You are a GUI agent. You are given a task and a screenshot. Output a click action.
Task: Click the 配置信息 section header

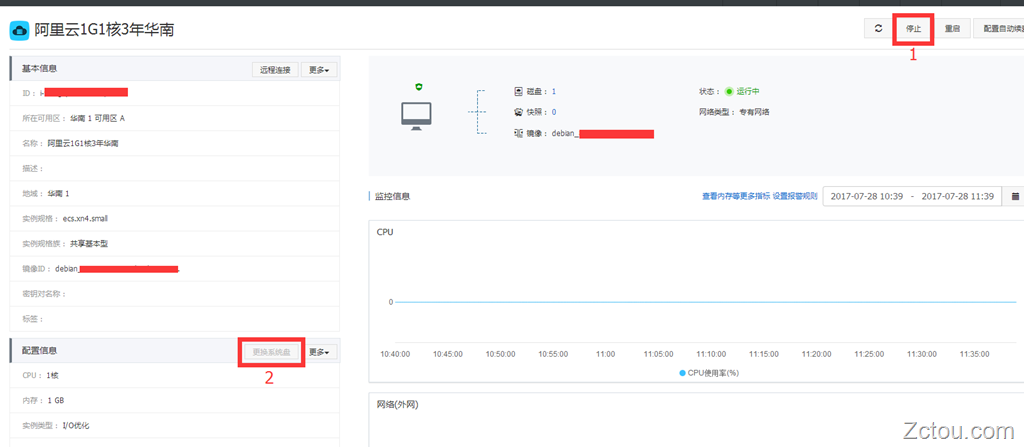point(39,351)
